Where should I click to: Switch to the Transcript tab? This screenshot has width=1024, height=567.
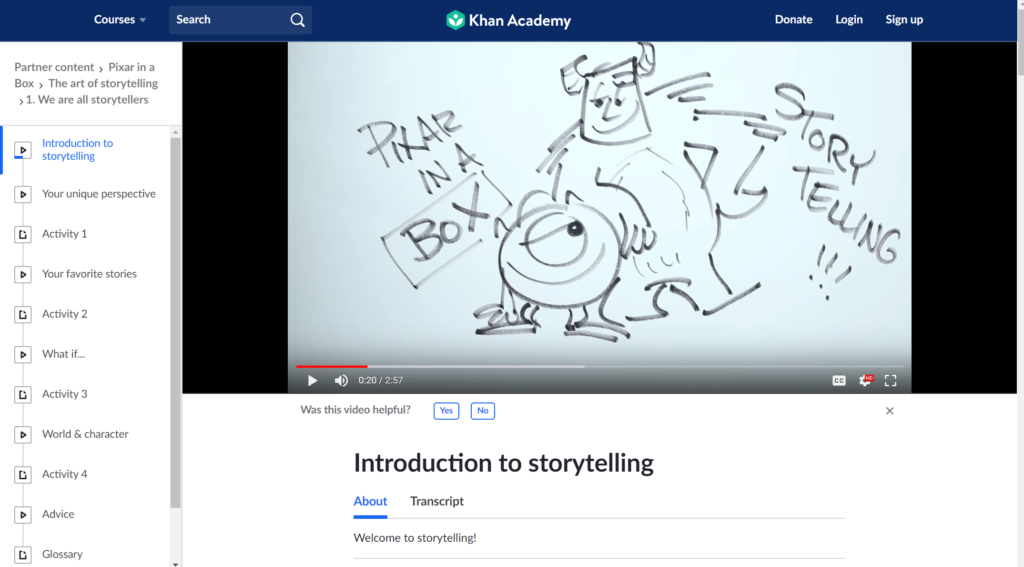point(437,501)
